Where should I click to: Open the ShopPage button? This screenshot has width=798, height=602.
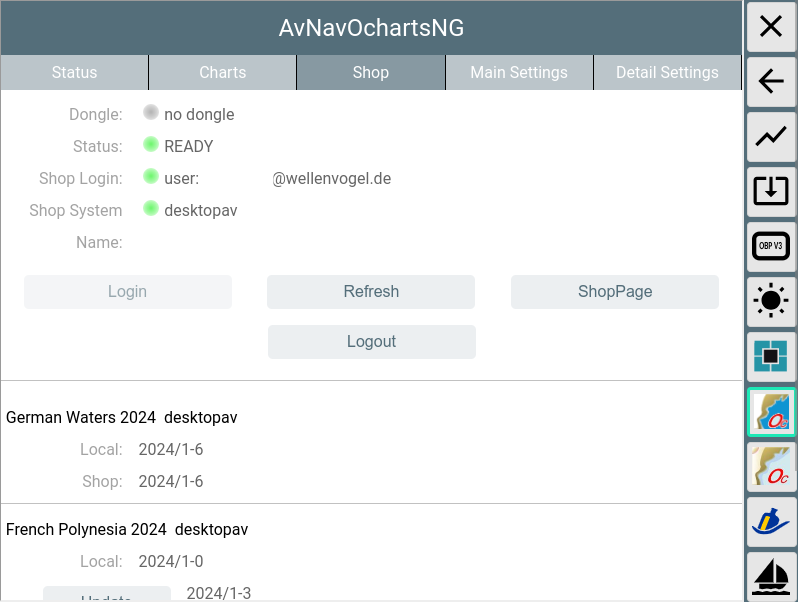pos(615,292)
